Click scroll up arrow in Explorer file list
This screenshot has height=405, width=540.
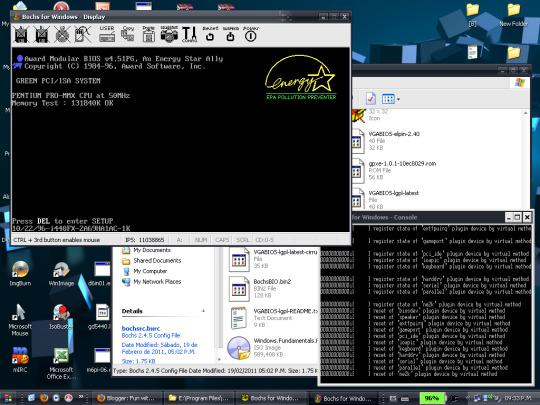click(x=526, y=113)
